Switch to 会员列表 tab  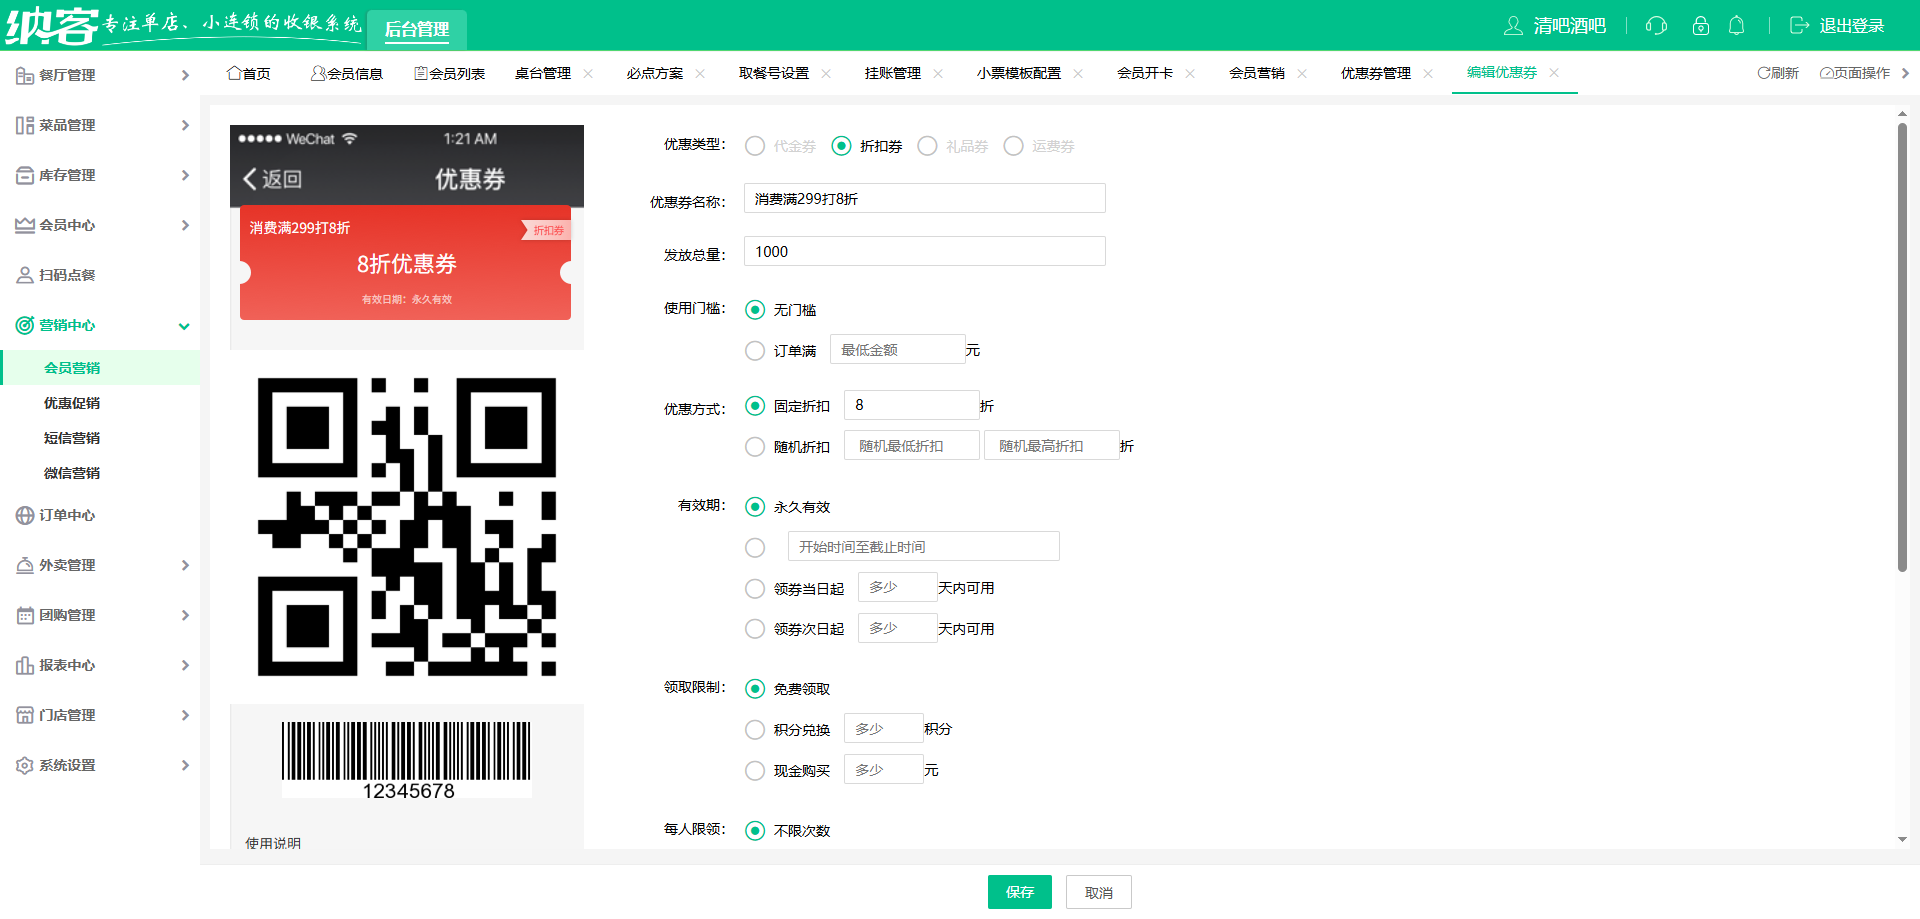[x=450, y=73]
